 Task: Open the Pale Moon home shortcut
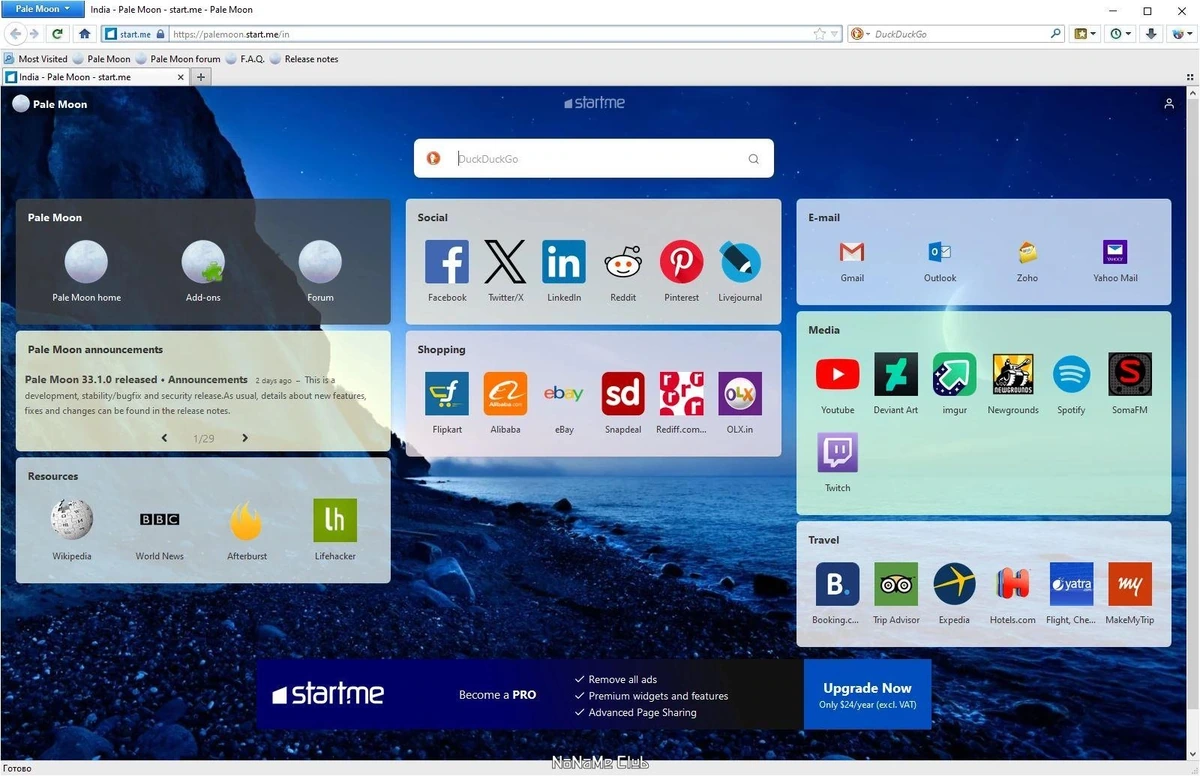[x=87, y=262]
